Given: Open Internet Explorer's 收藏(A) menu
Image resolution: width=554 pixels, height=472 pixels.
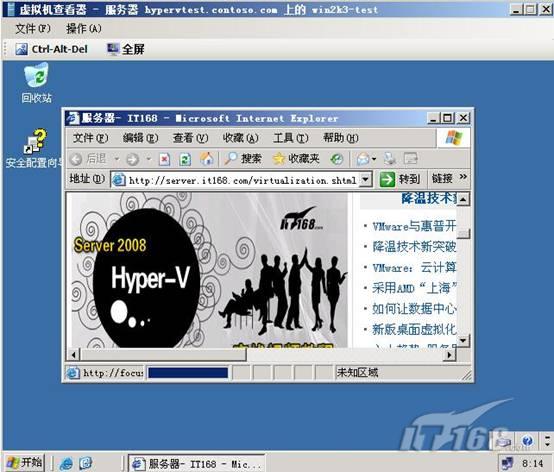Looking at the screenshot, I should pyautogui.click(x=240, y=138).
